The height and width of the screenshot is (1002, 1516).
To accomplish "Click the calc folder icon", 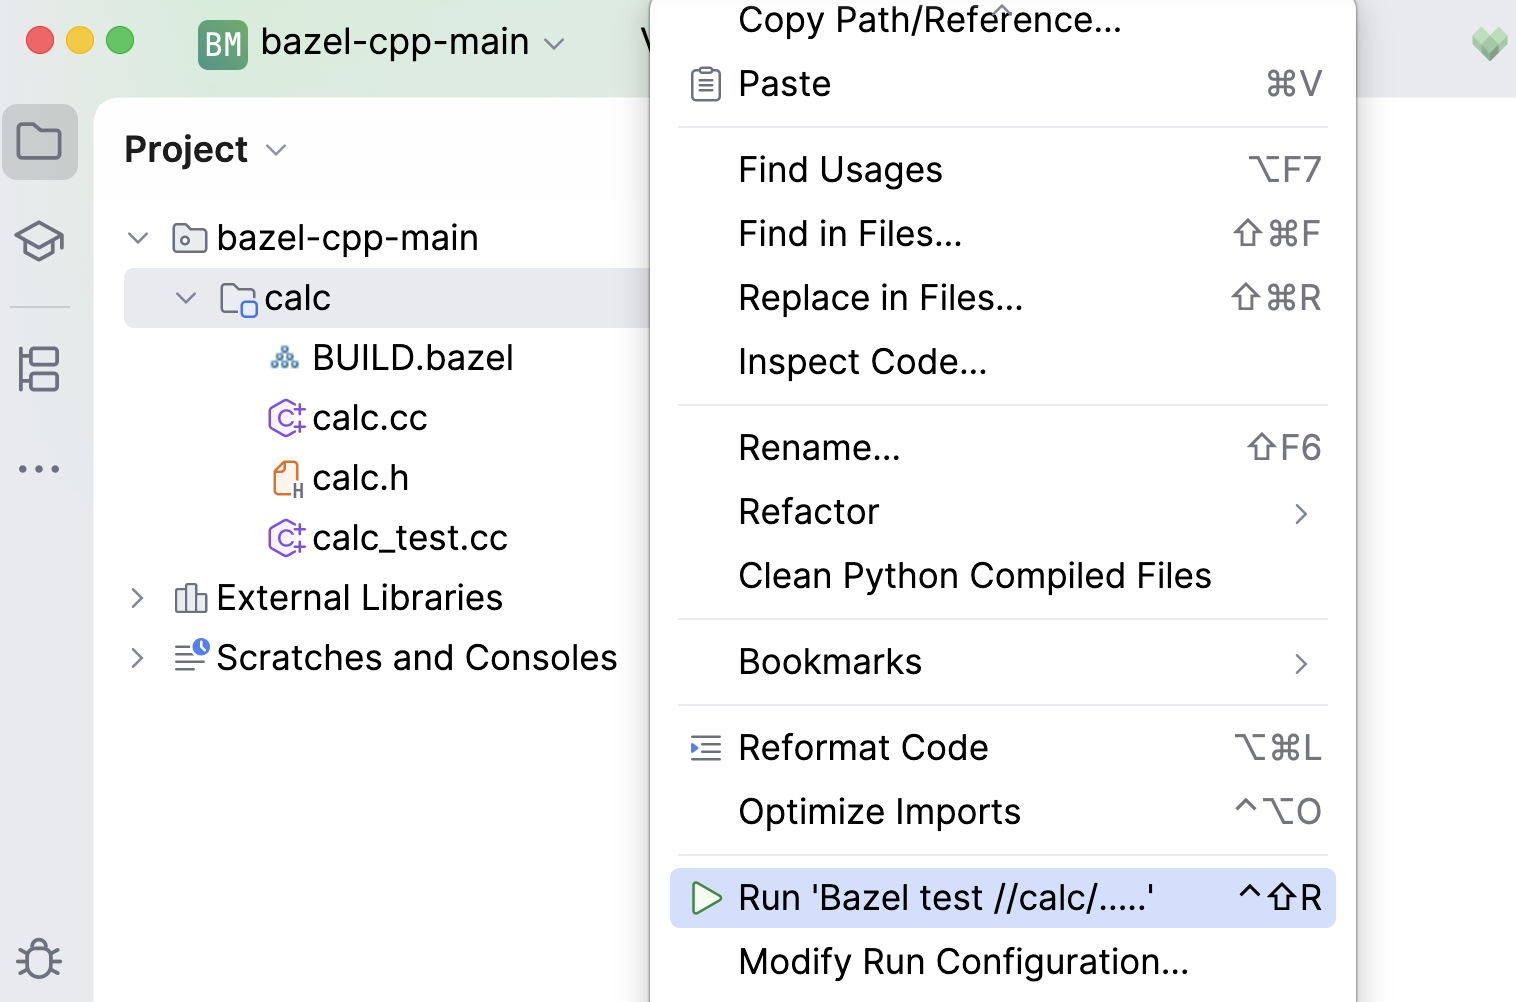I will point(238,299).
